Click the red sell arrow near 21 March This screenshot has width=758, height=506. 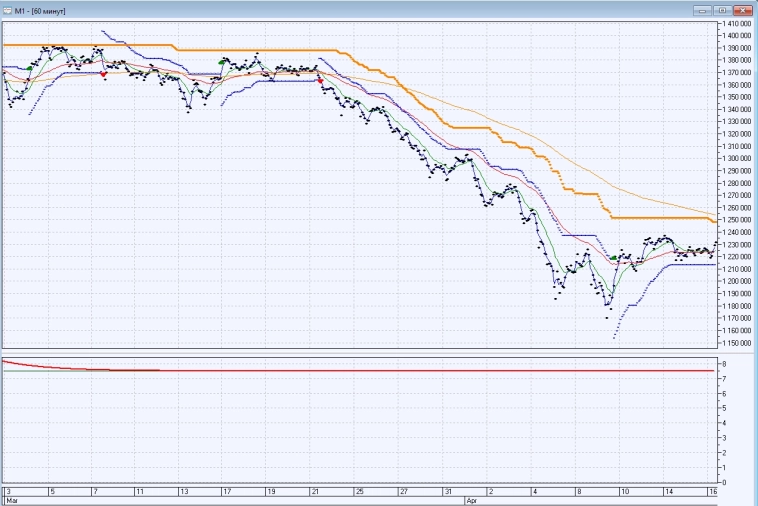point(320,81)
